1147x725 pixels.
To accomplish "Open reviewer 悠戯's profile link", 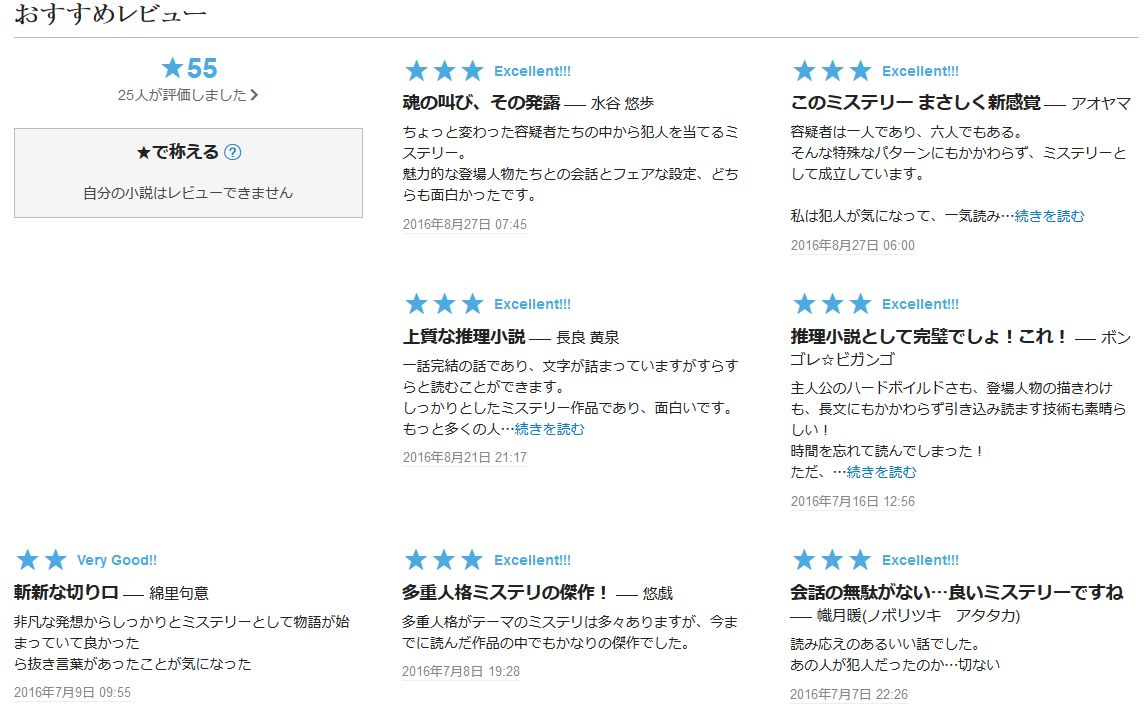I will [x=658, y=593].
